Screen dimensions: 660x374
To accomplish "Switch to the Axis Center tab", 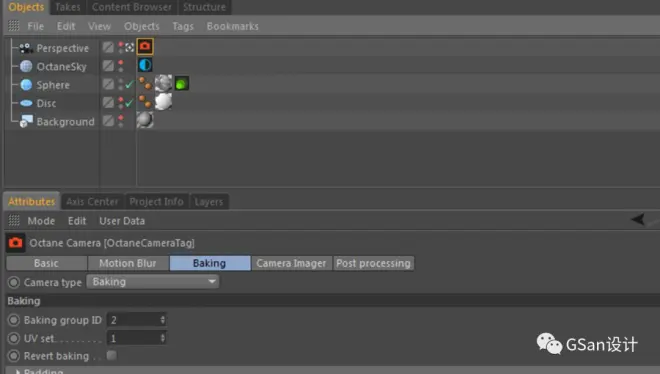I will coord(92,202).
